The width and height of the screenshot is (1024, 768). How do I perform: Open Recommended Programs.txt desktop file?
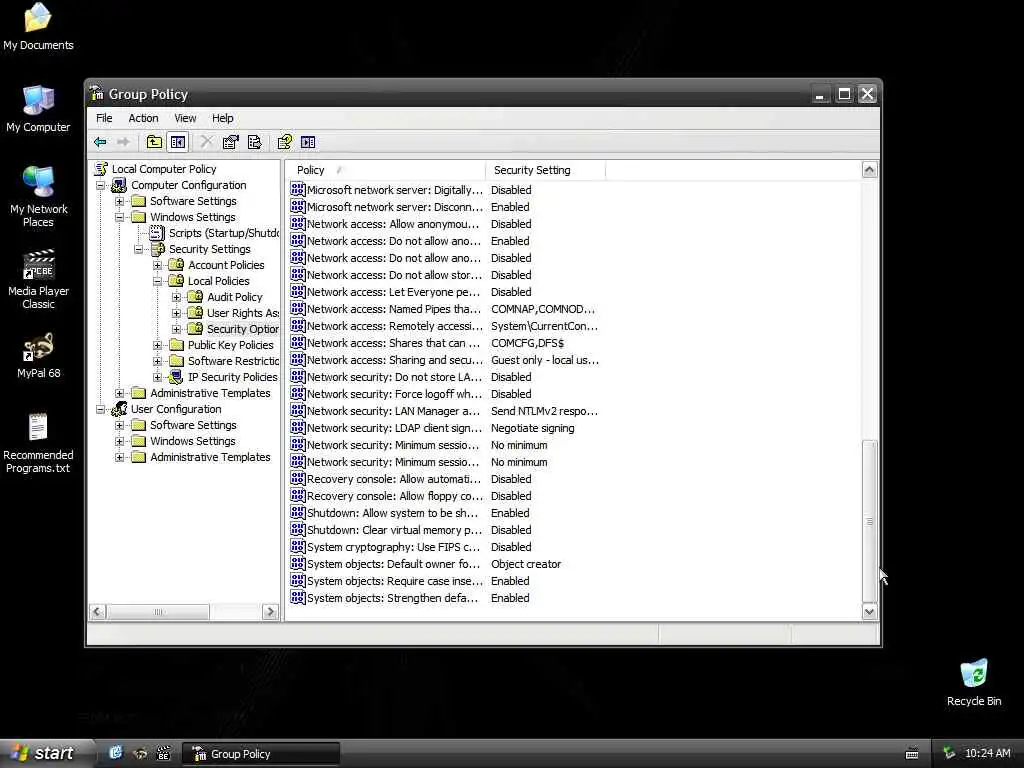pos(38,443)
